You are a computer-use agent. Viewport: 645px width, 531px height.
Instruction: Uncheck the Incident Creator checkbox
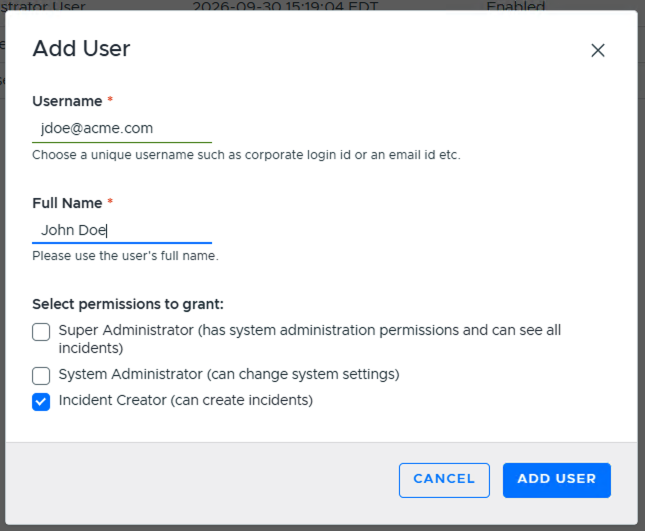point(41,402)
